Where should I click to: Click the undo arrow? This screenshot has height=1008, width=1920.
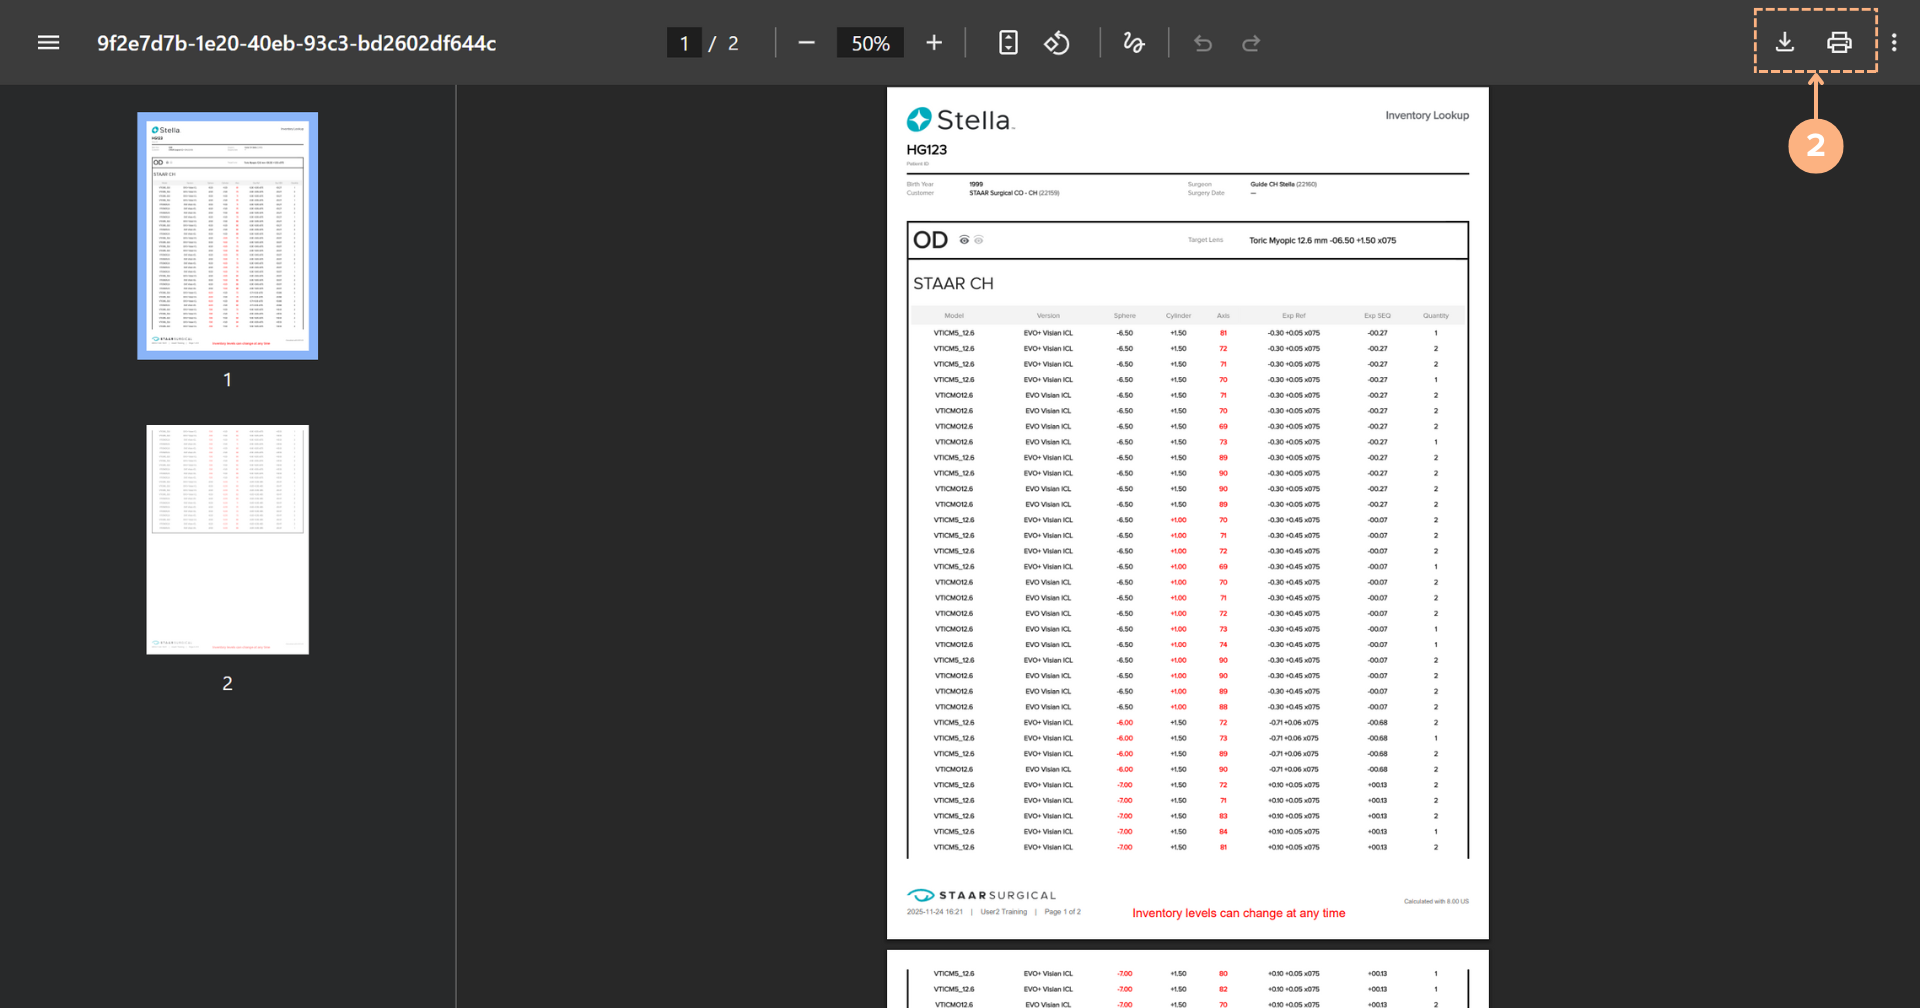(1203, 43)
